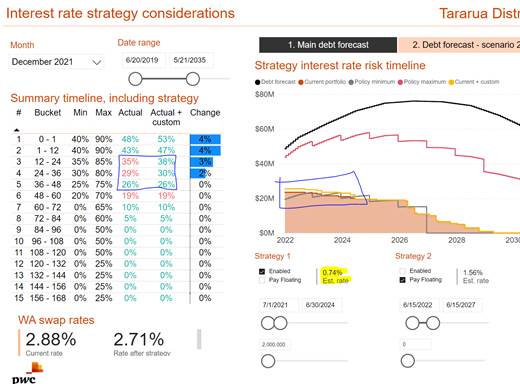Viewport: 520px width, 384px height.
Task: Toggle Policy minimum legend marker
Action: coord(351,82)
